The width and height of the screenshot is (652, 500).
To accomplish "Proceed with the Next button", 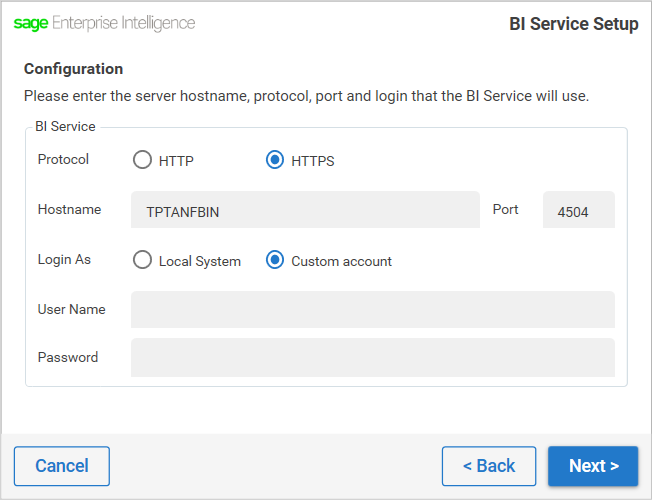I will click(593, 466).
